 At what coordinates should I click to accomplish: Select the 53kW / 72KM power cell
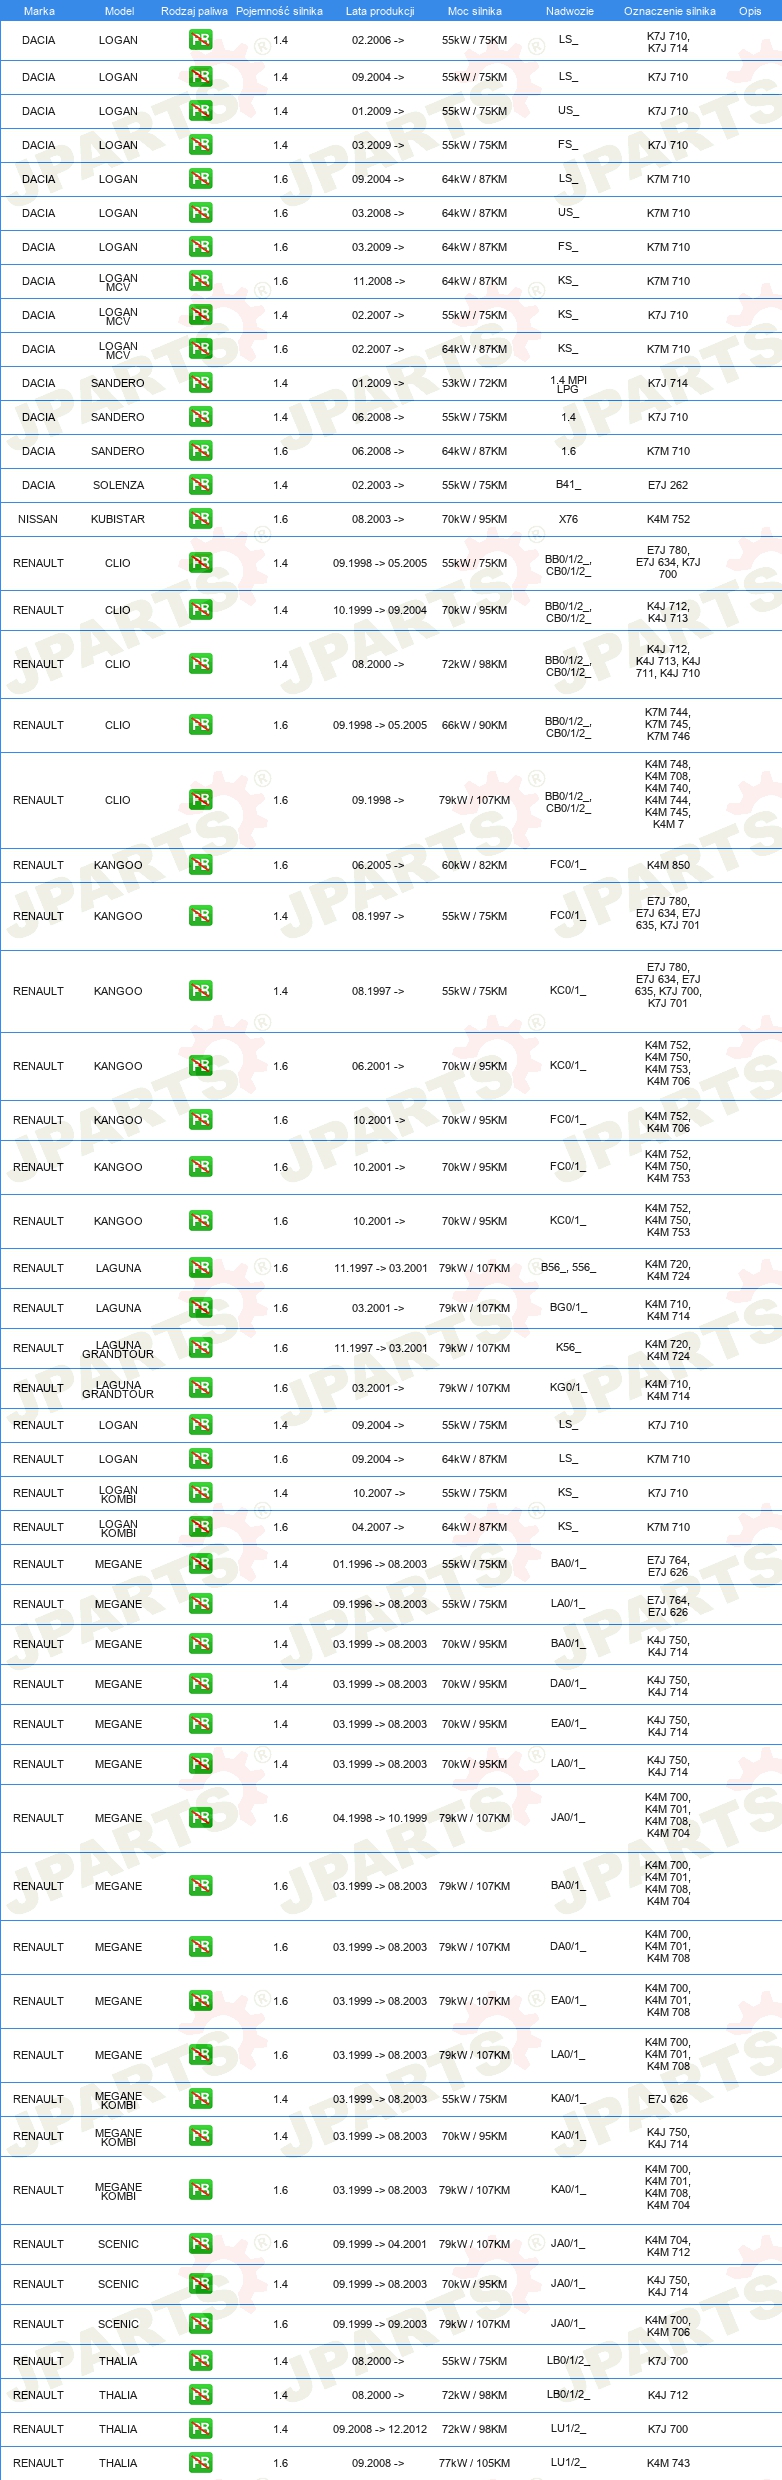point(474,383)
